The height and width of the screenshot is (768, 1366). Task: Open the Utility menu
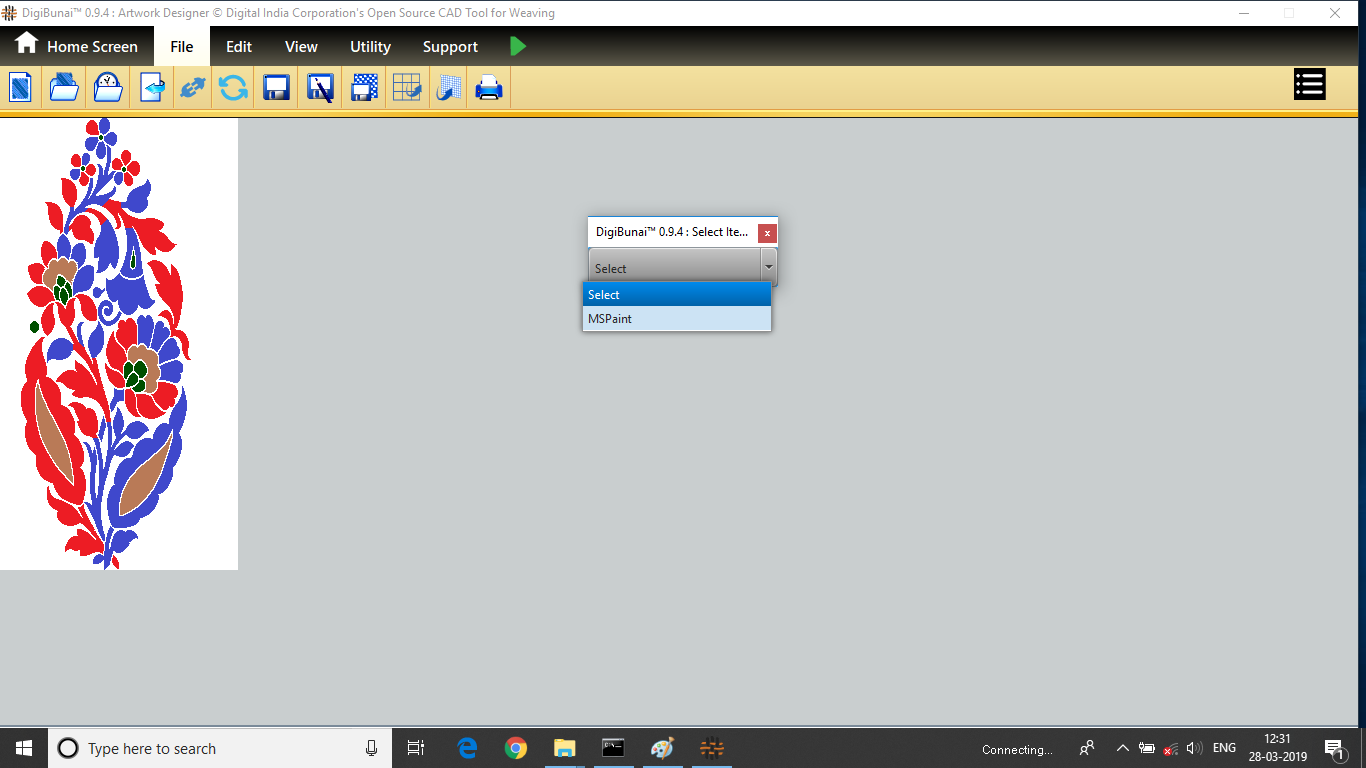click(370, 47)
